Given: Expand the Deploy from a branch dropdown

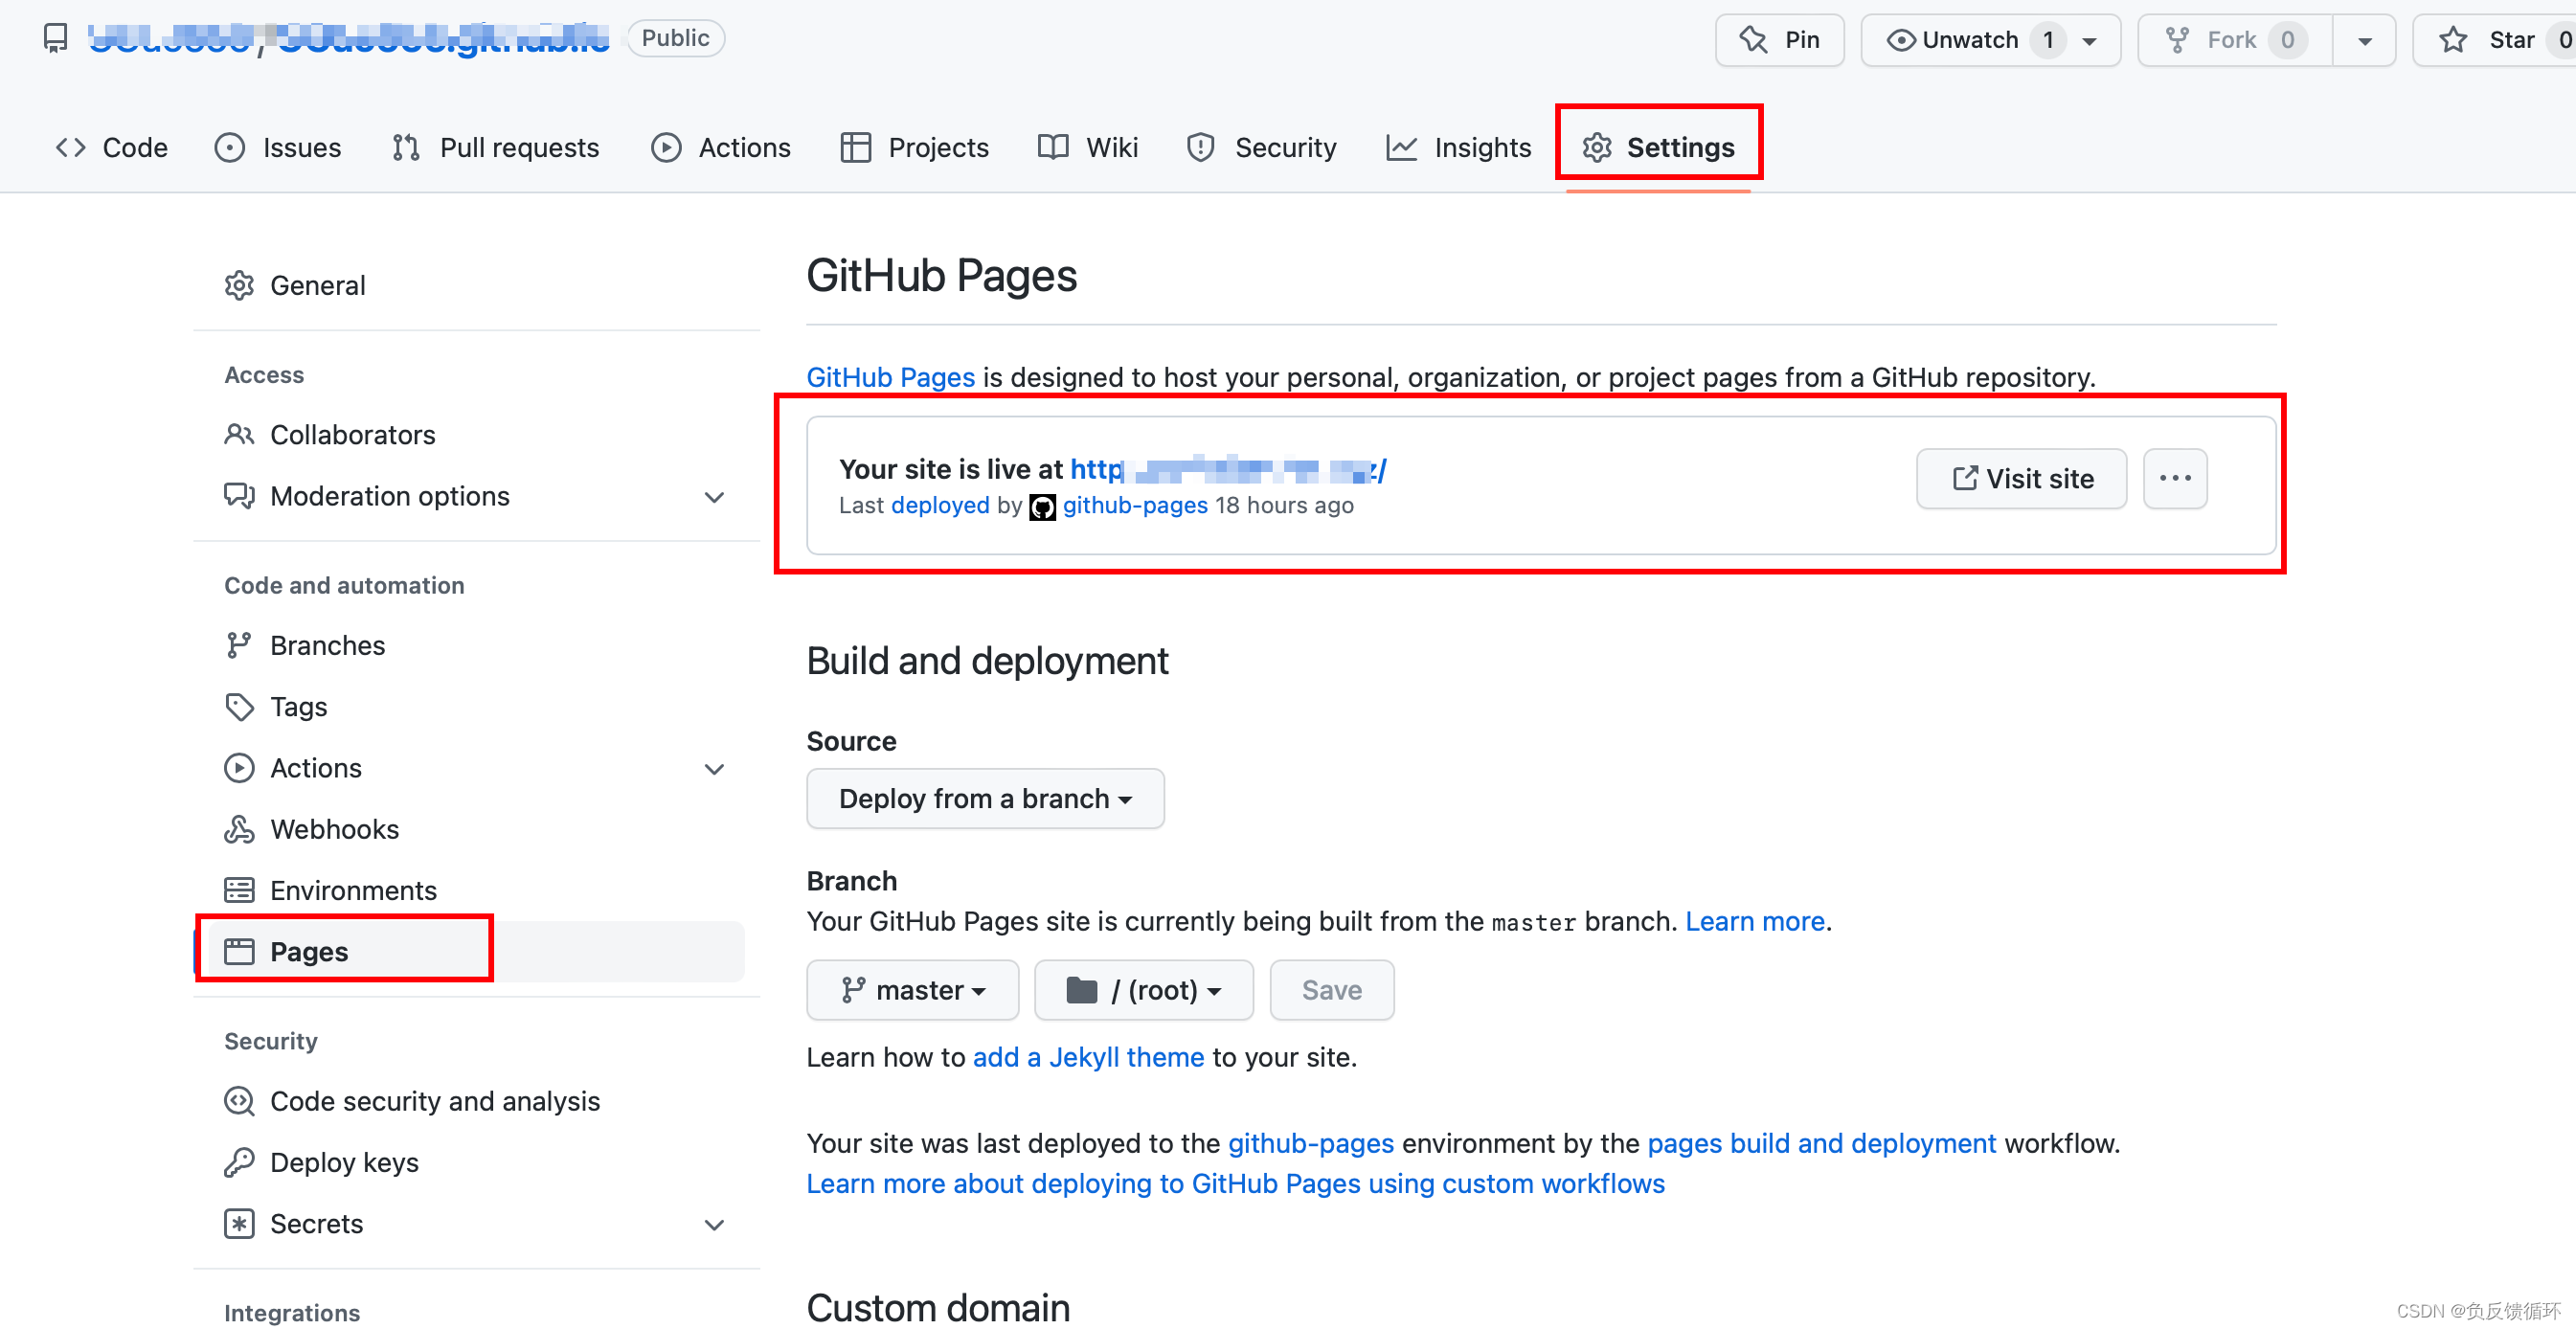Looking at the screenshot, I should (x=984, y=799).
